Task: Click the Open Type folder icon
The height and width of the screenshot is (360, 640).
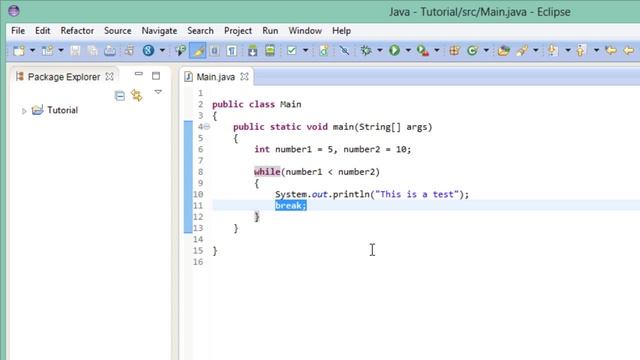Action: tap(504, 51)
